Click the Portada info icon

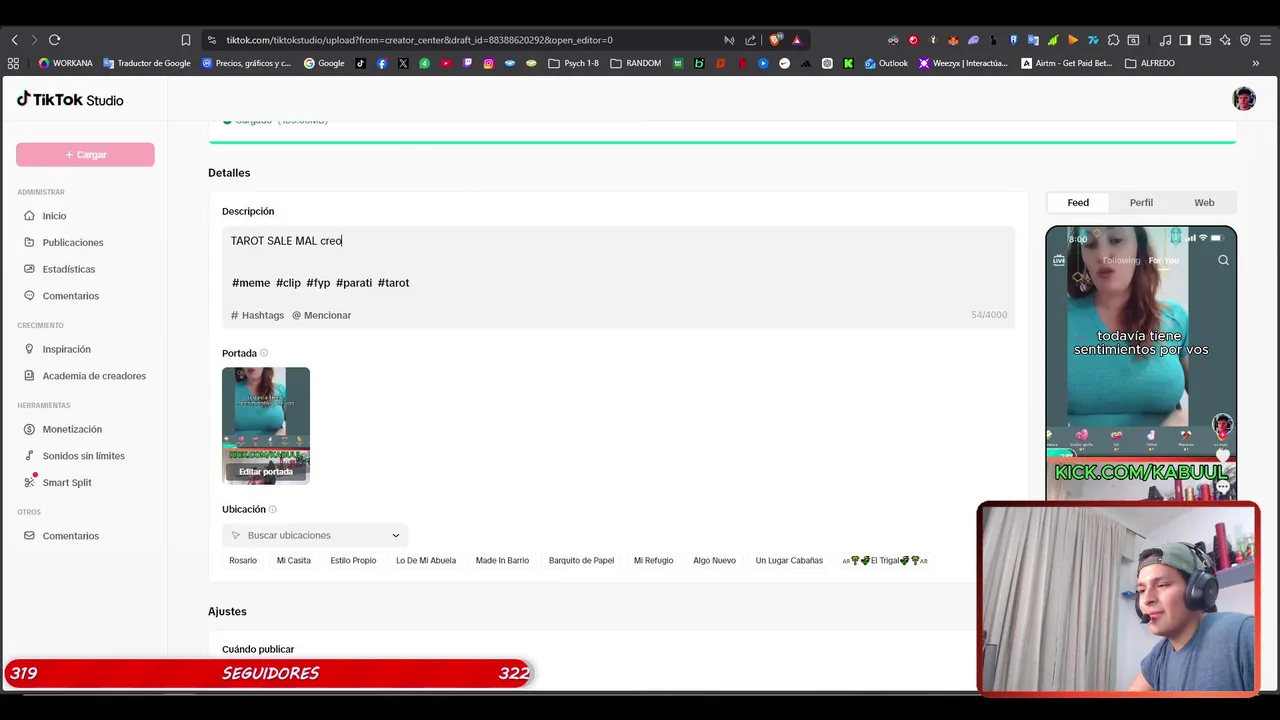264,353
